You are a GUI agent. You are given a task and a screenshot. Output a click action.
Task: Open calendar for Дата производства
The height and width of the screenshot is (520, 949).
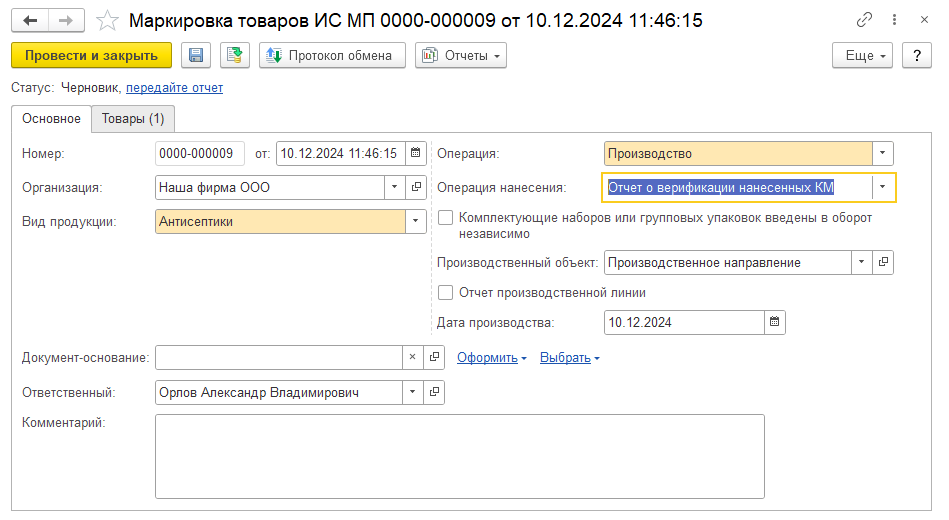click(x=774, y=323)
